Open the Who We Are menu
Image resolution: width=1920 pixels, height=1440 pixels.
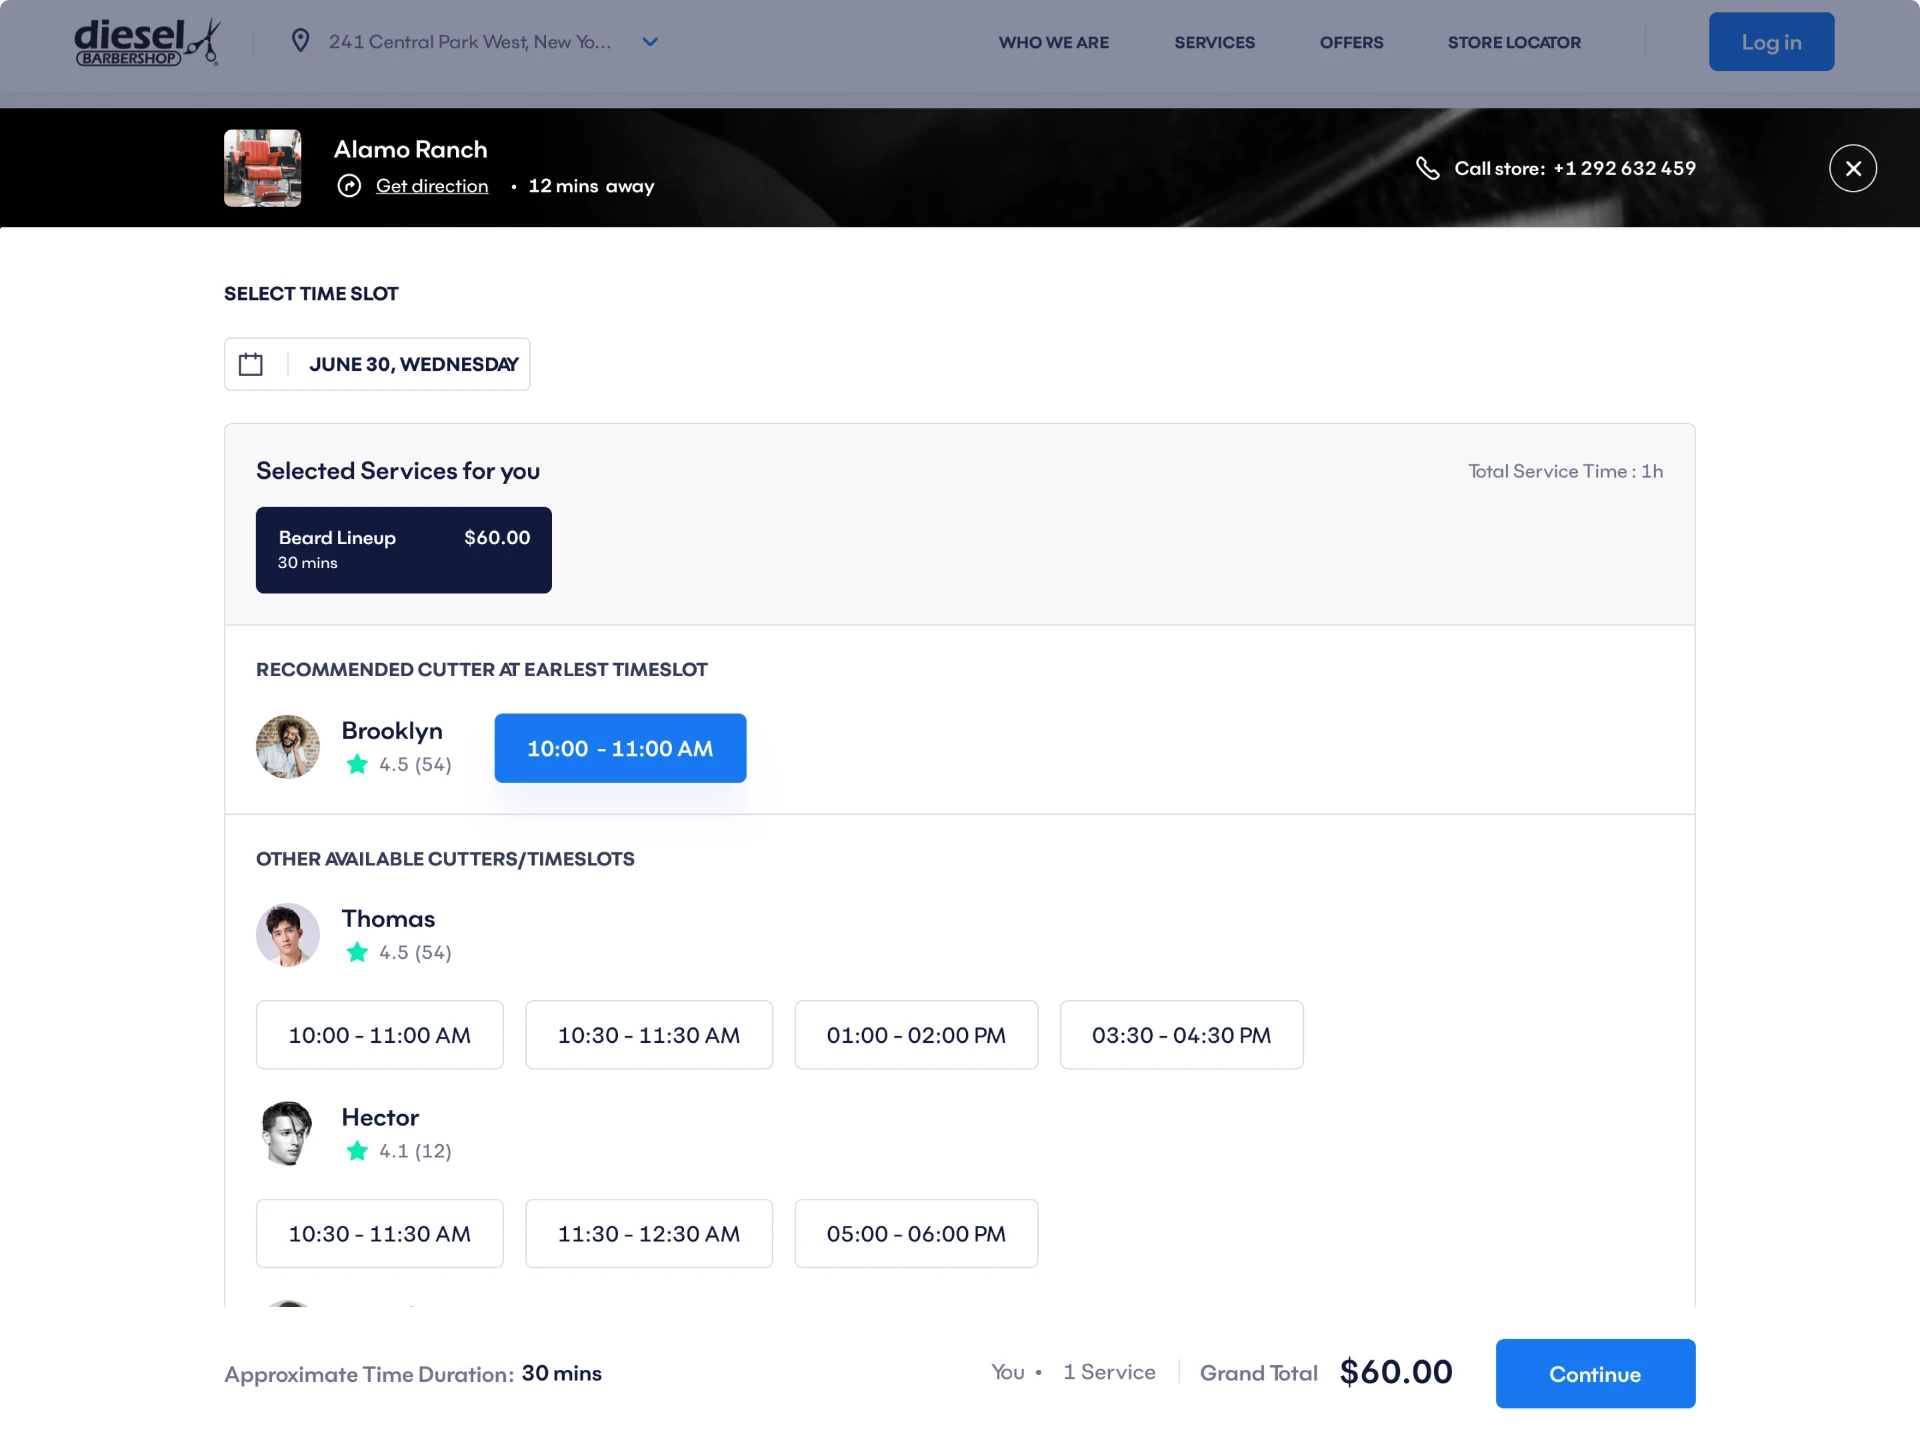(x=1054, y=42)
